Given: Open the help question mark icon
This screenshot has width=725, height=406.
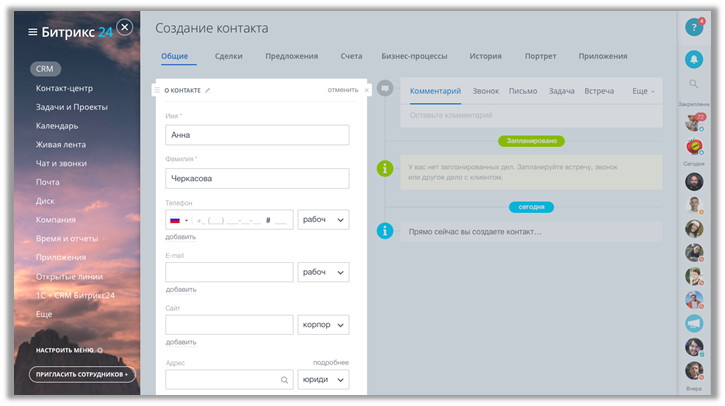Looking at the screenshot, I should pos(694,27).
